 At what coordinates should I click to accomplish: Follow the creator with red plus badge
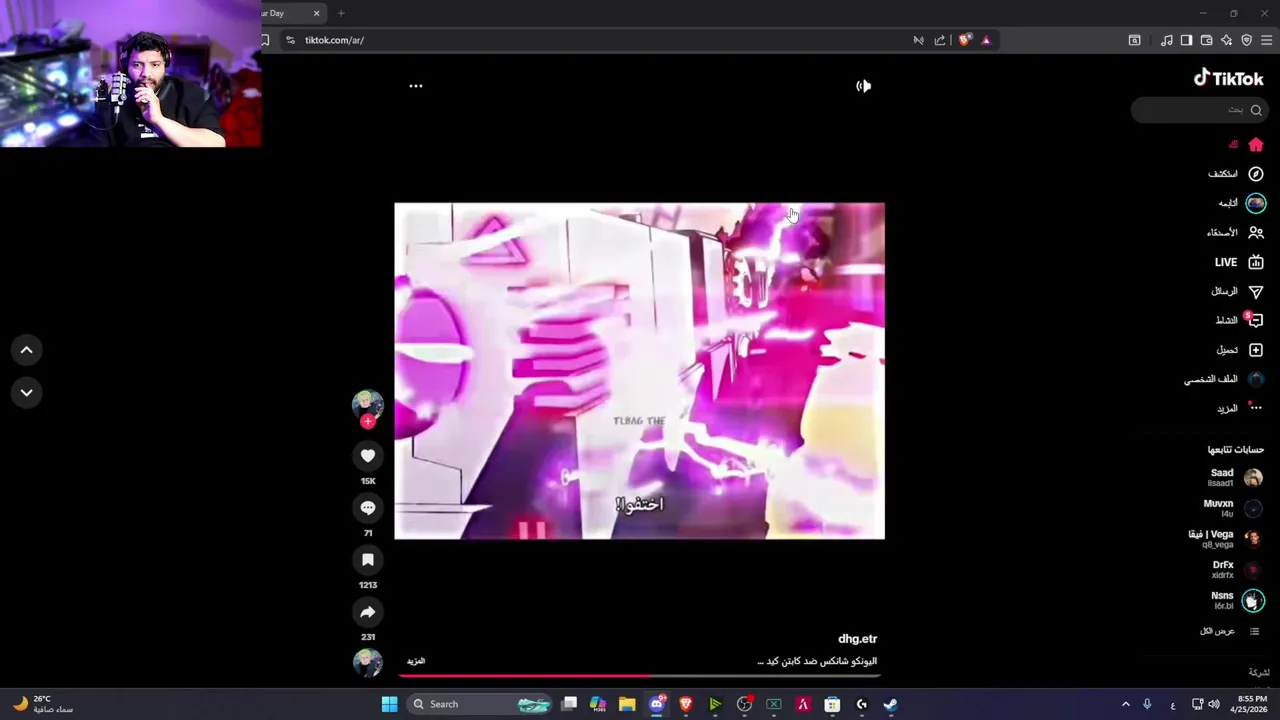pyautogui.click(x=368, y=422)
